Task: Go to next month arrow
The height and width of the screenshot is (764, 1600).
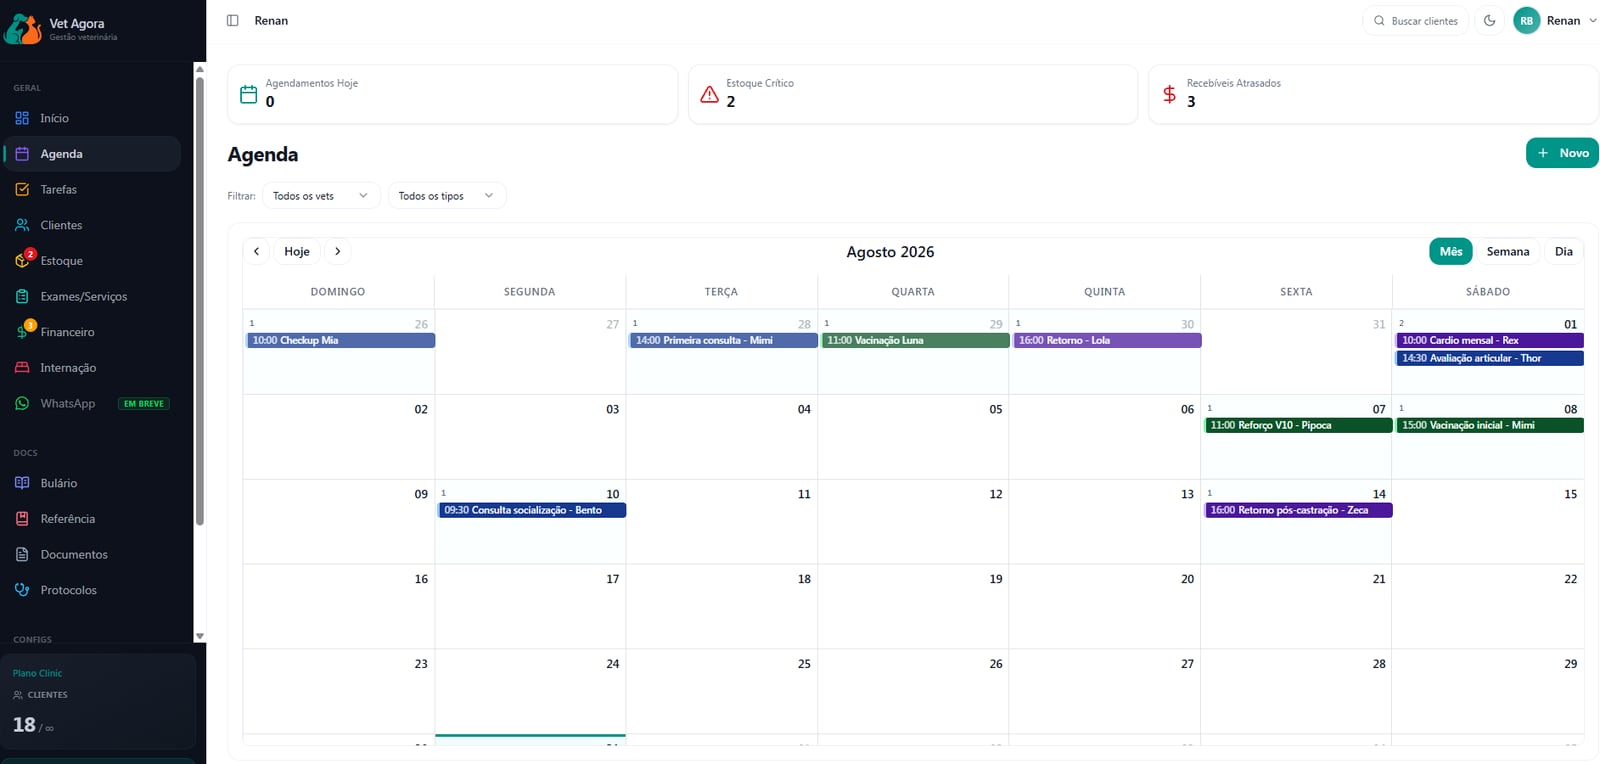Action: (338, 251)
